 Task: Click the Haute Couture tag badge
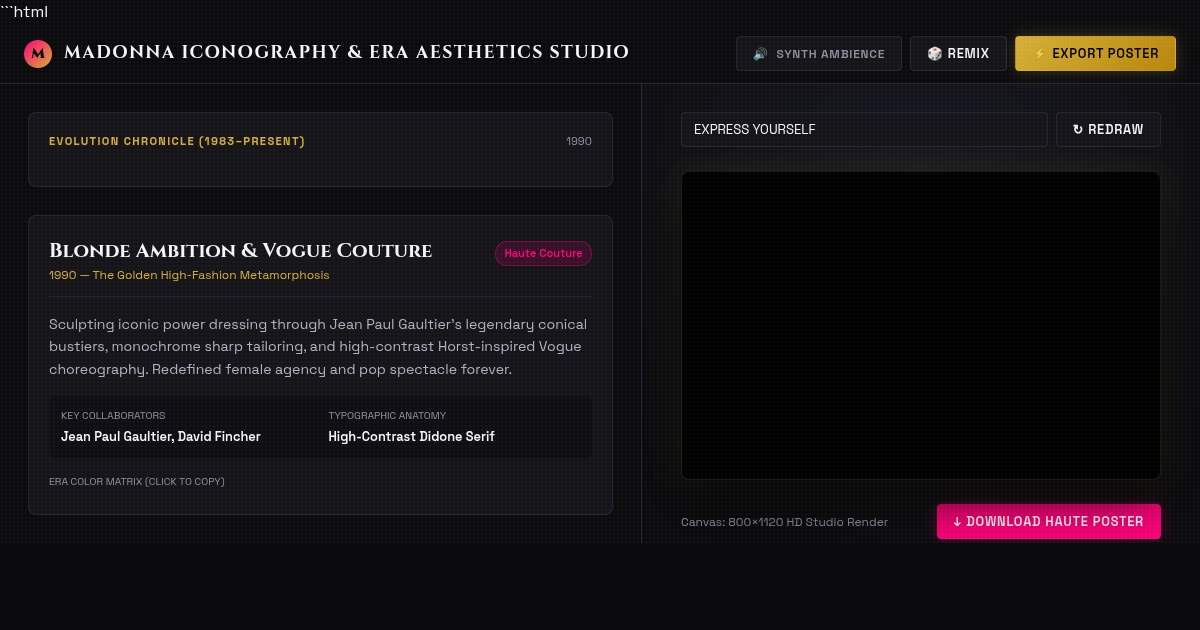pyautogui.click(x=543, y=254)
